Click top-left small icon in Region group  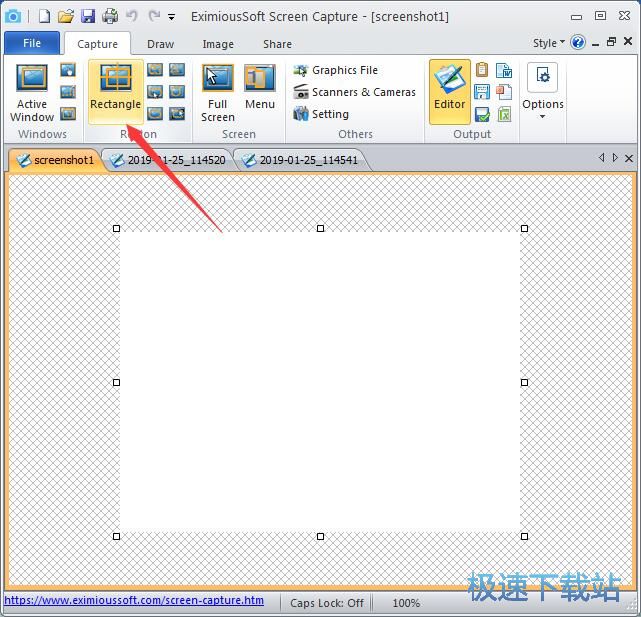[x=155, y=70]
